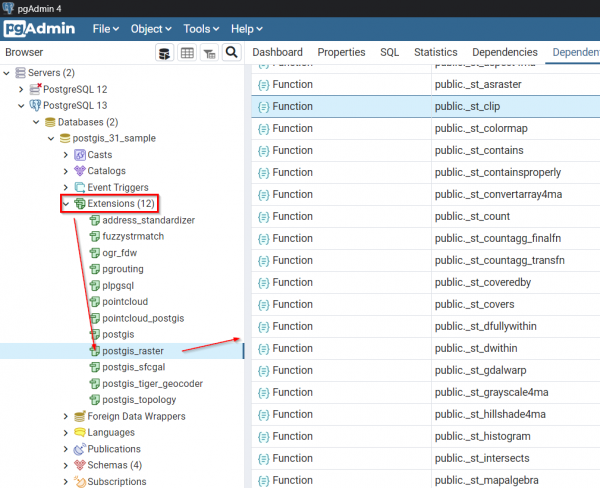The height and width of the screenshot is (488, 600).
Task: Select the postgis_topology extension
Action: [139, 400]
